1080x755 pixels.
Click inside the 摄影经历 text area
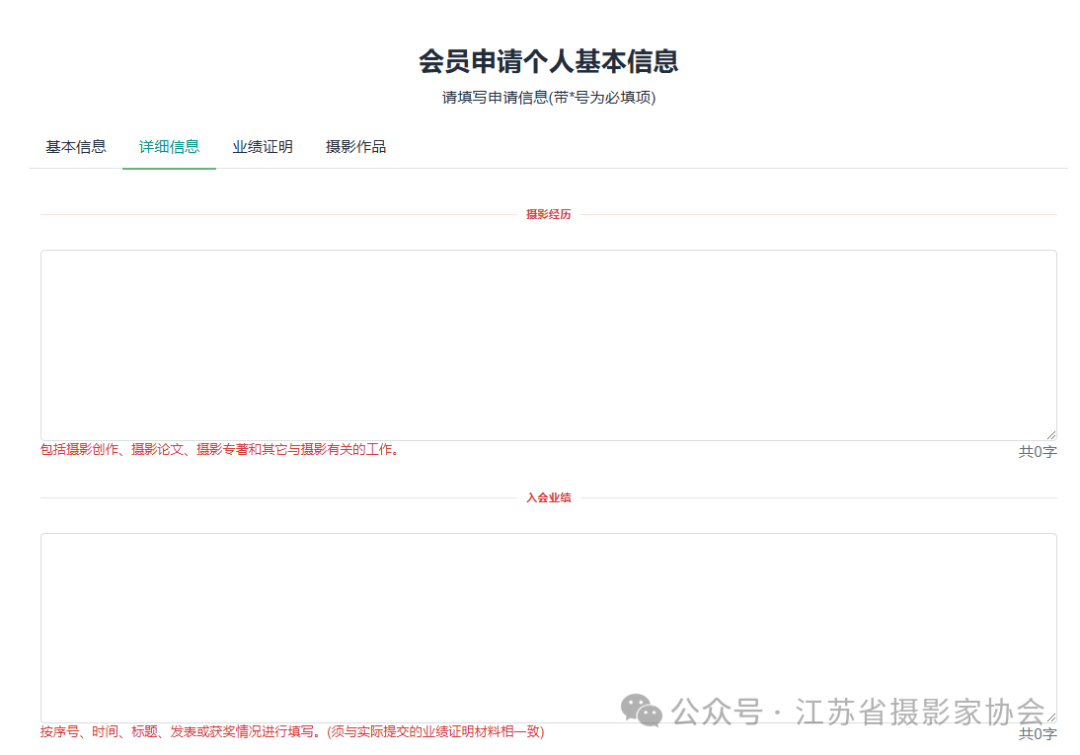(x=548, y=345)
